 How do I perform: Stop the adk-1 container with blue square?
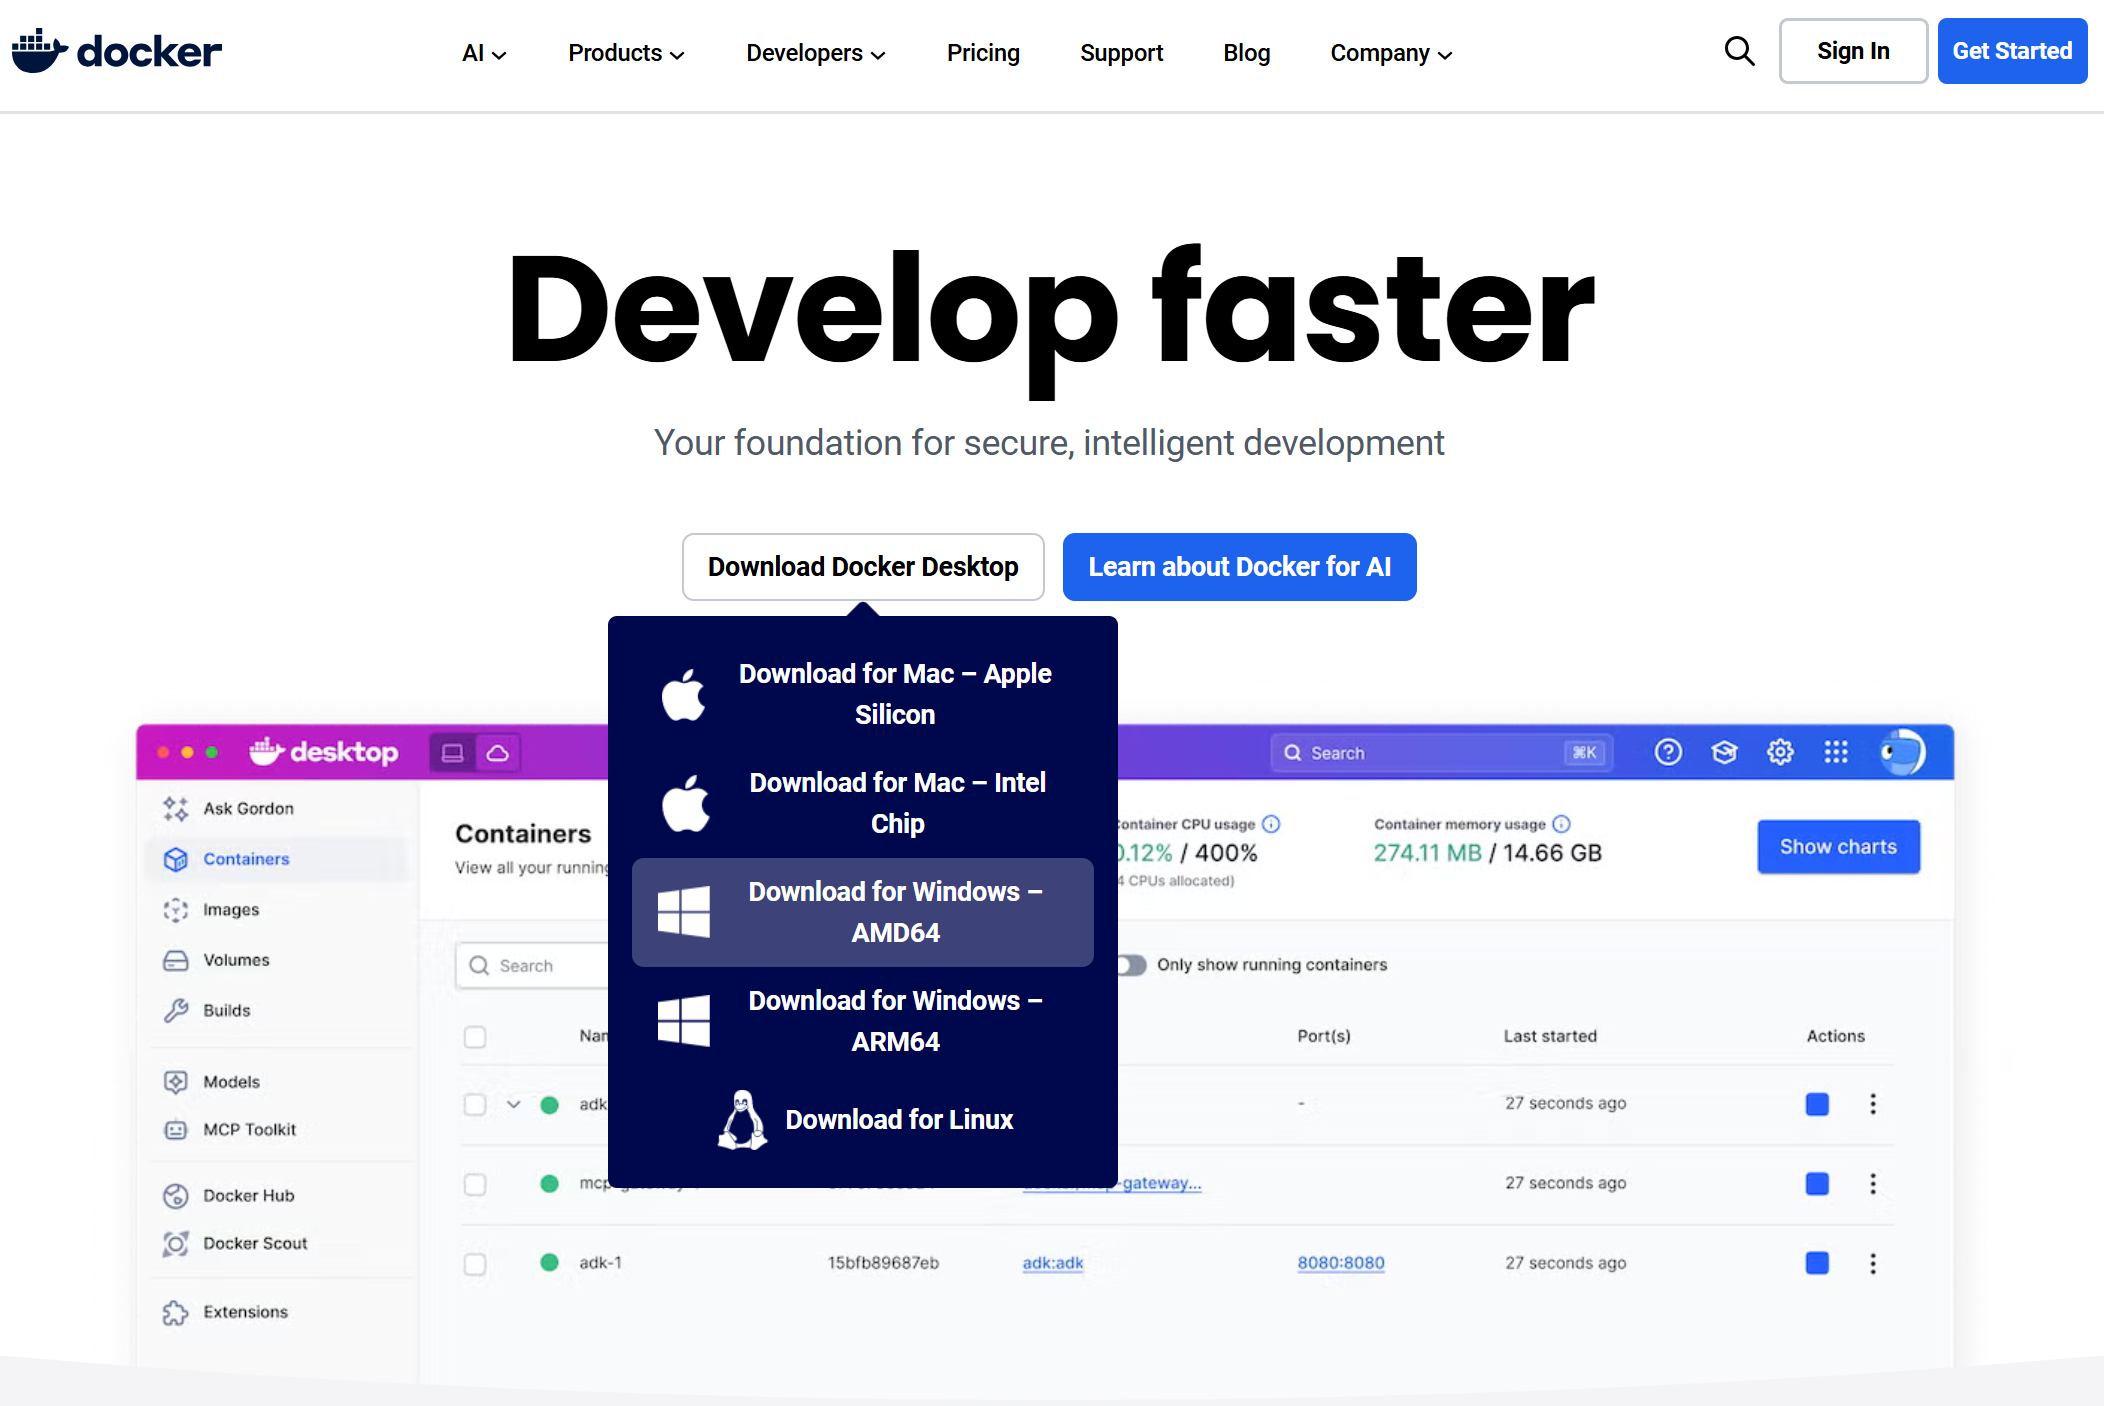pyautogui.click(x=1817, y=1263)
